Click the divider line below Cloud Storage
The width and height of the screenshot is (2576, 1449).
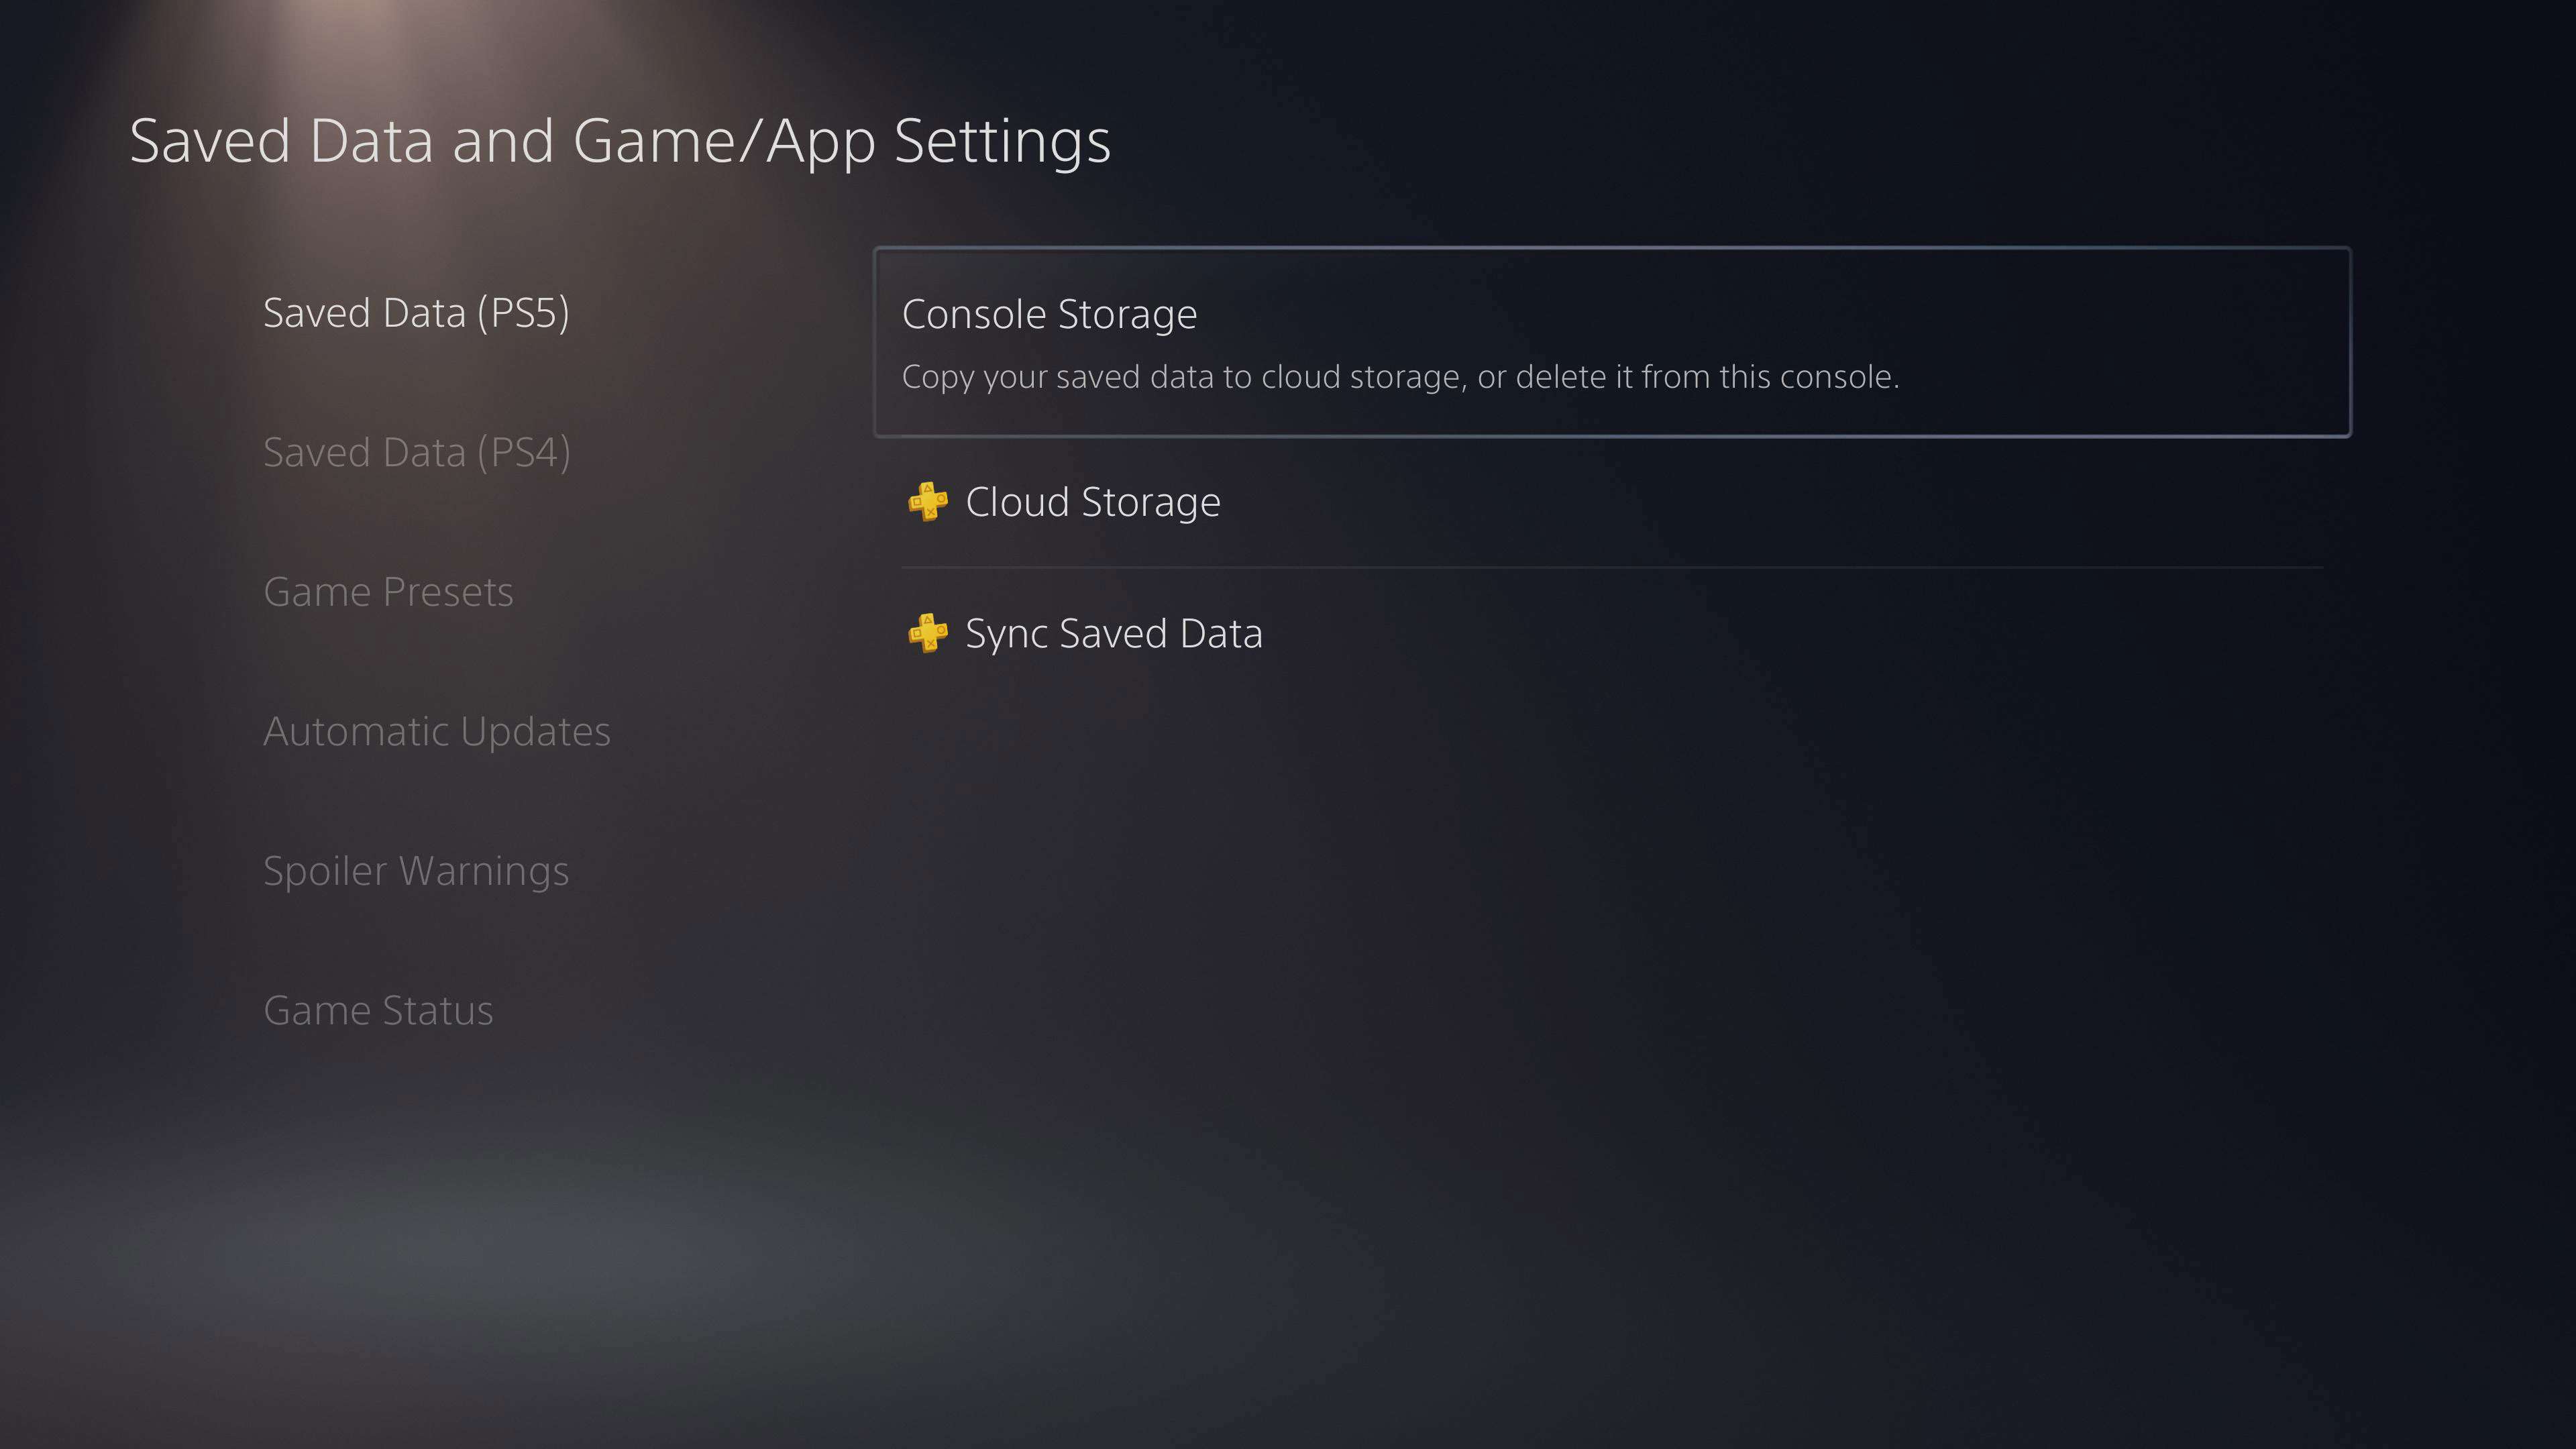click(1611, 567)
